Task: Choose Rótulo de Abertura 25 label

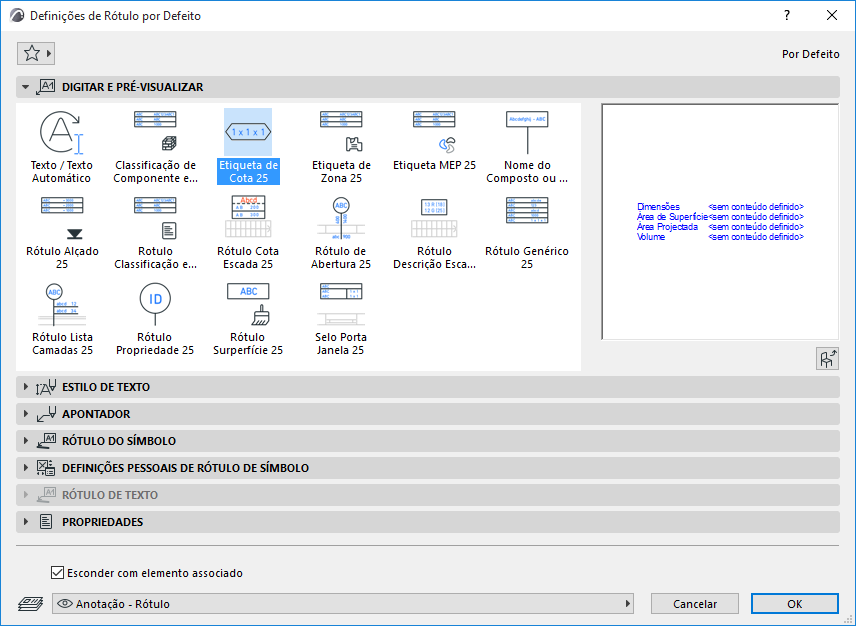Action: tap(341, 233)
